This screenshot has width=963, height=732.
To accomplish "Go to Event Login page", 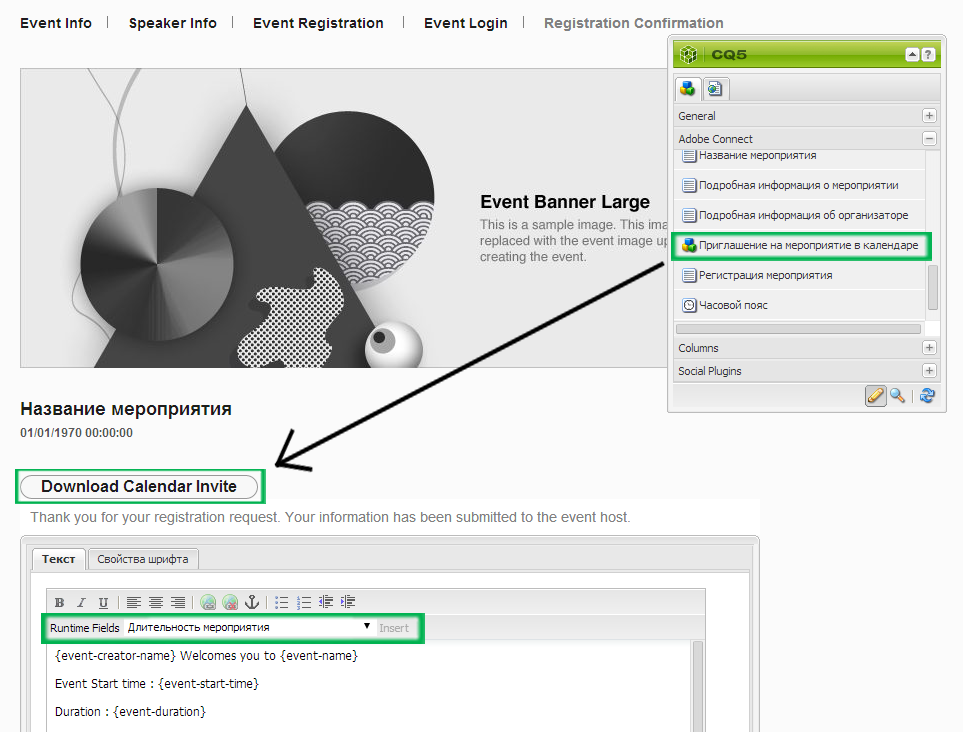I will (466, 23).
